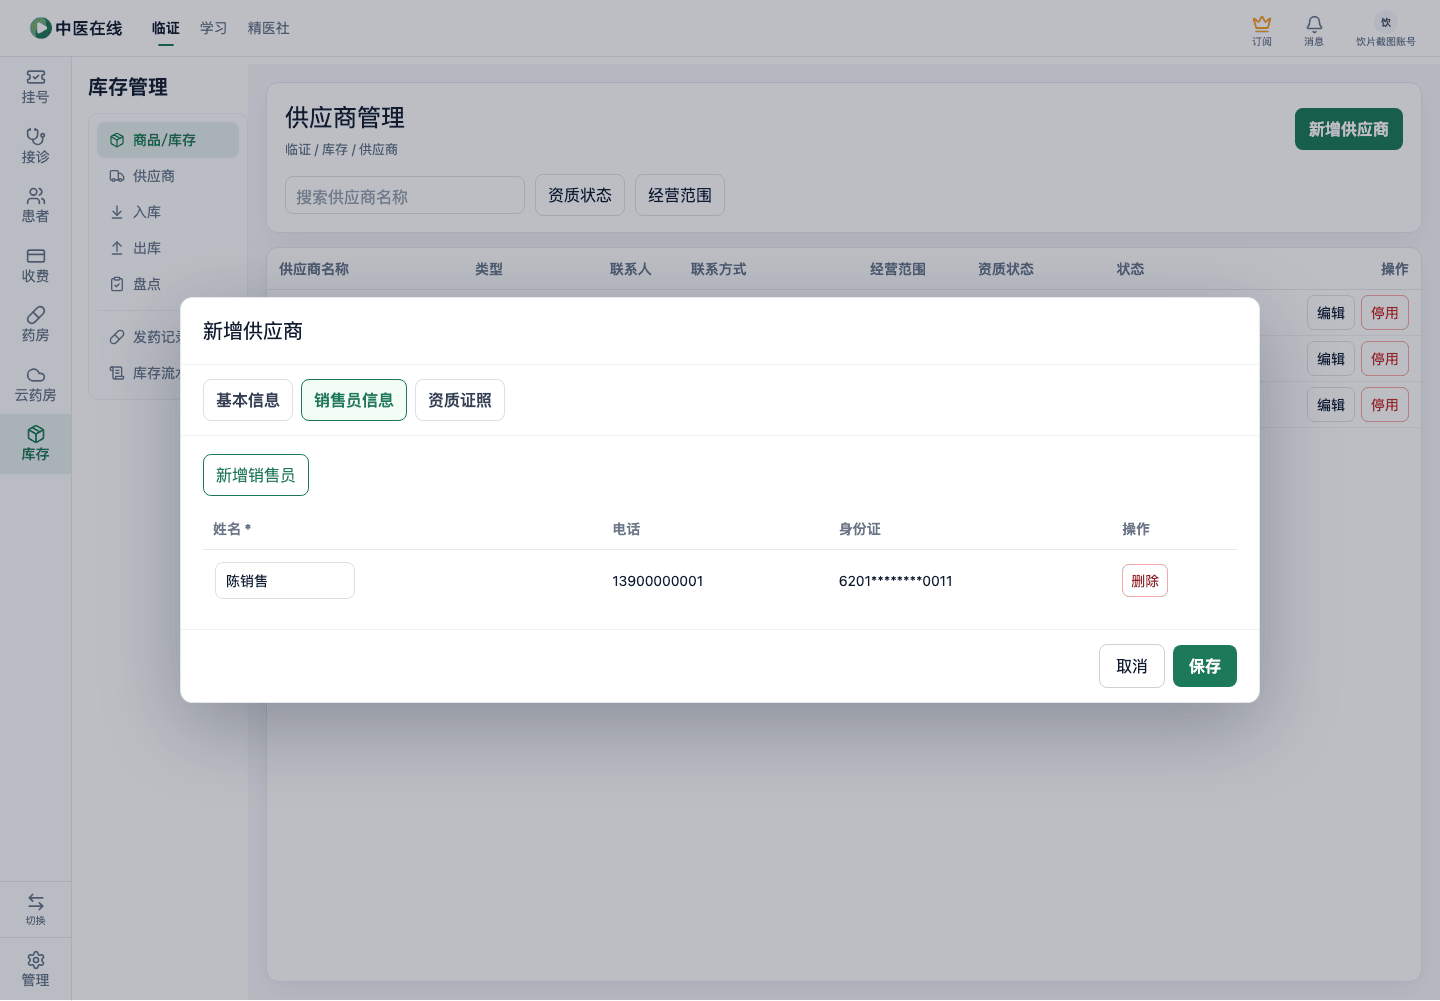Click the 姓名 input field containing 陈销售

285,581
